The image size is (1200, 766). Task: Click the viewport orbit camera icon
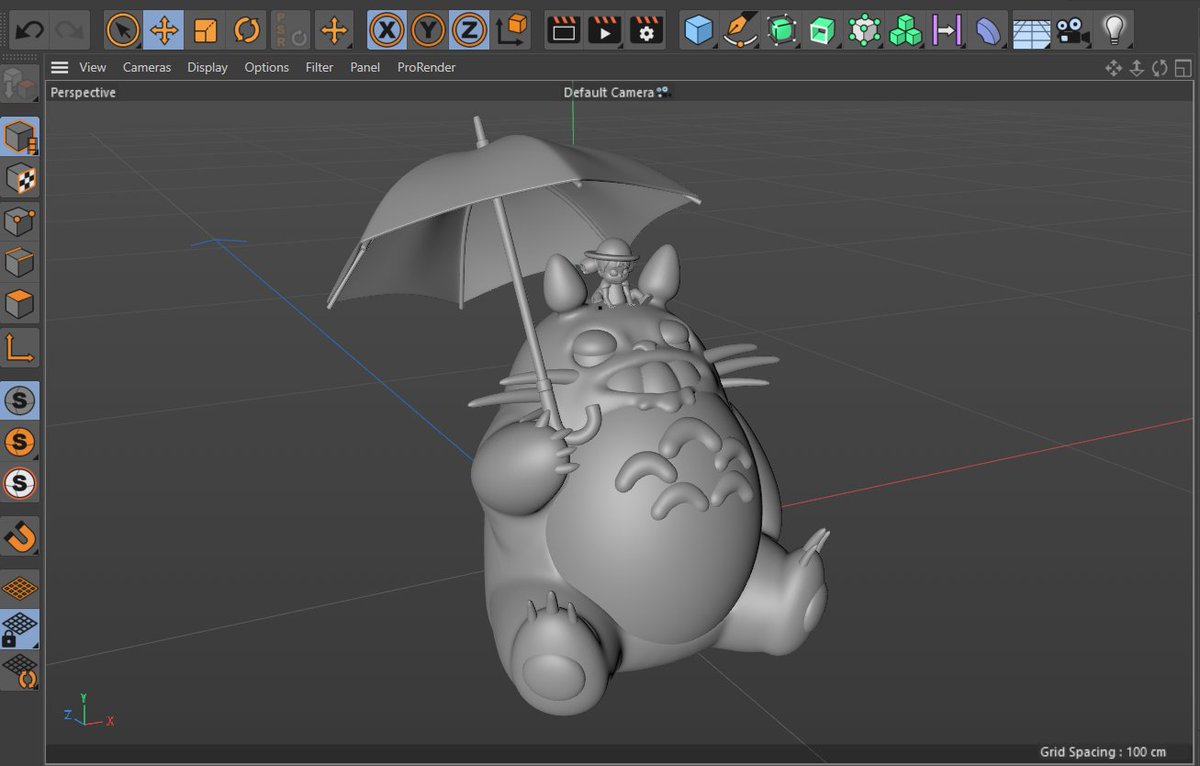pyautogui.click(x=1160, y=68)
